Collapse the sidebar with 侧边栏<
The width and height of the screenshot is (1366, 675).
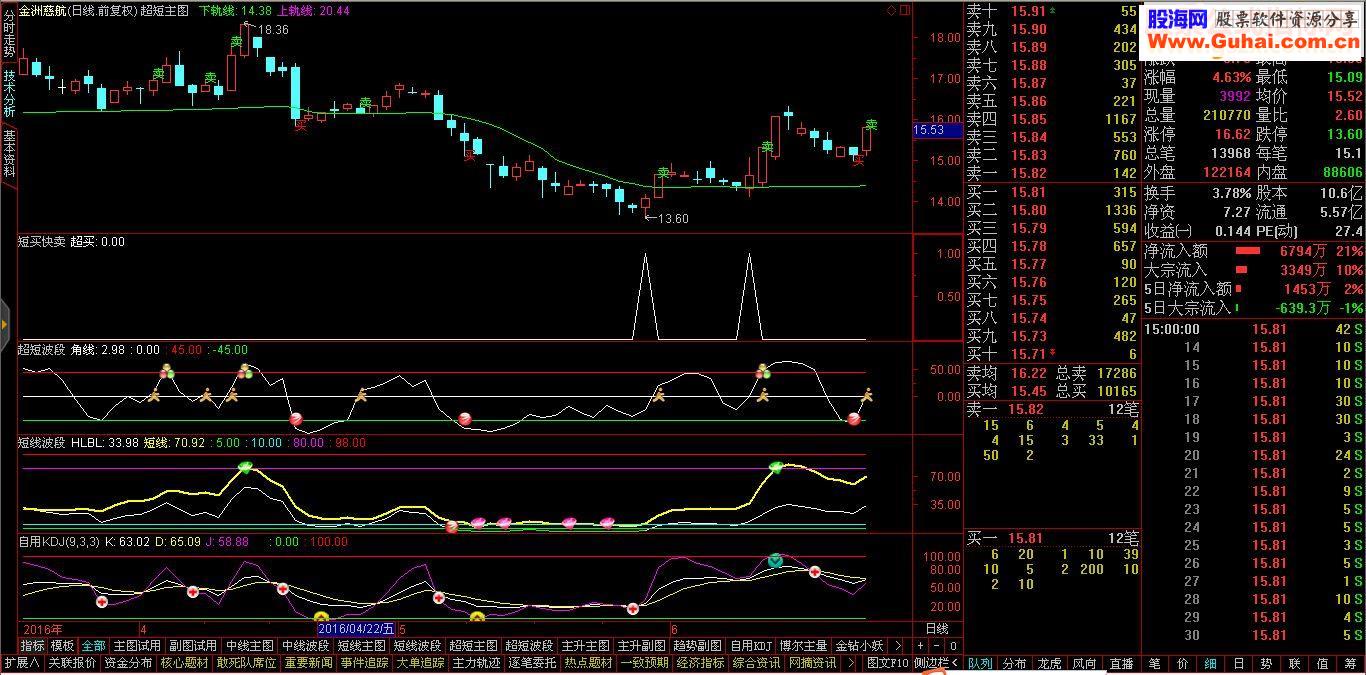(937, 663)
